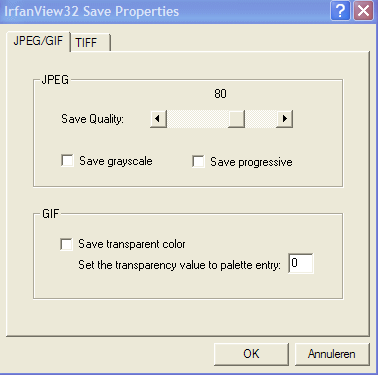Click the 'Save transparent color' label text

(x=132, y=244)
